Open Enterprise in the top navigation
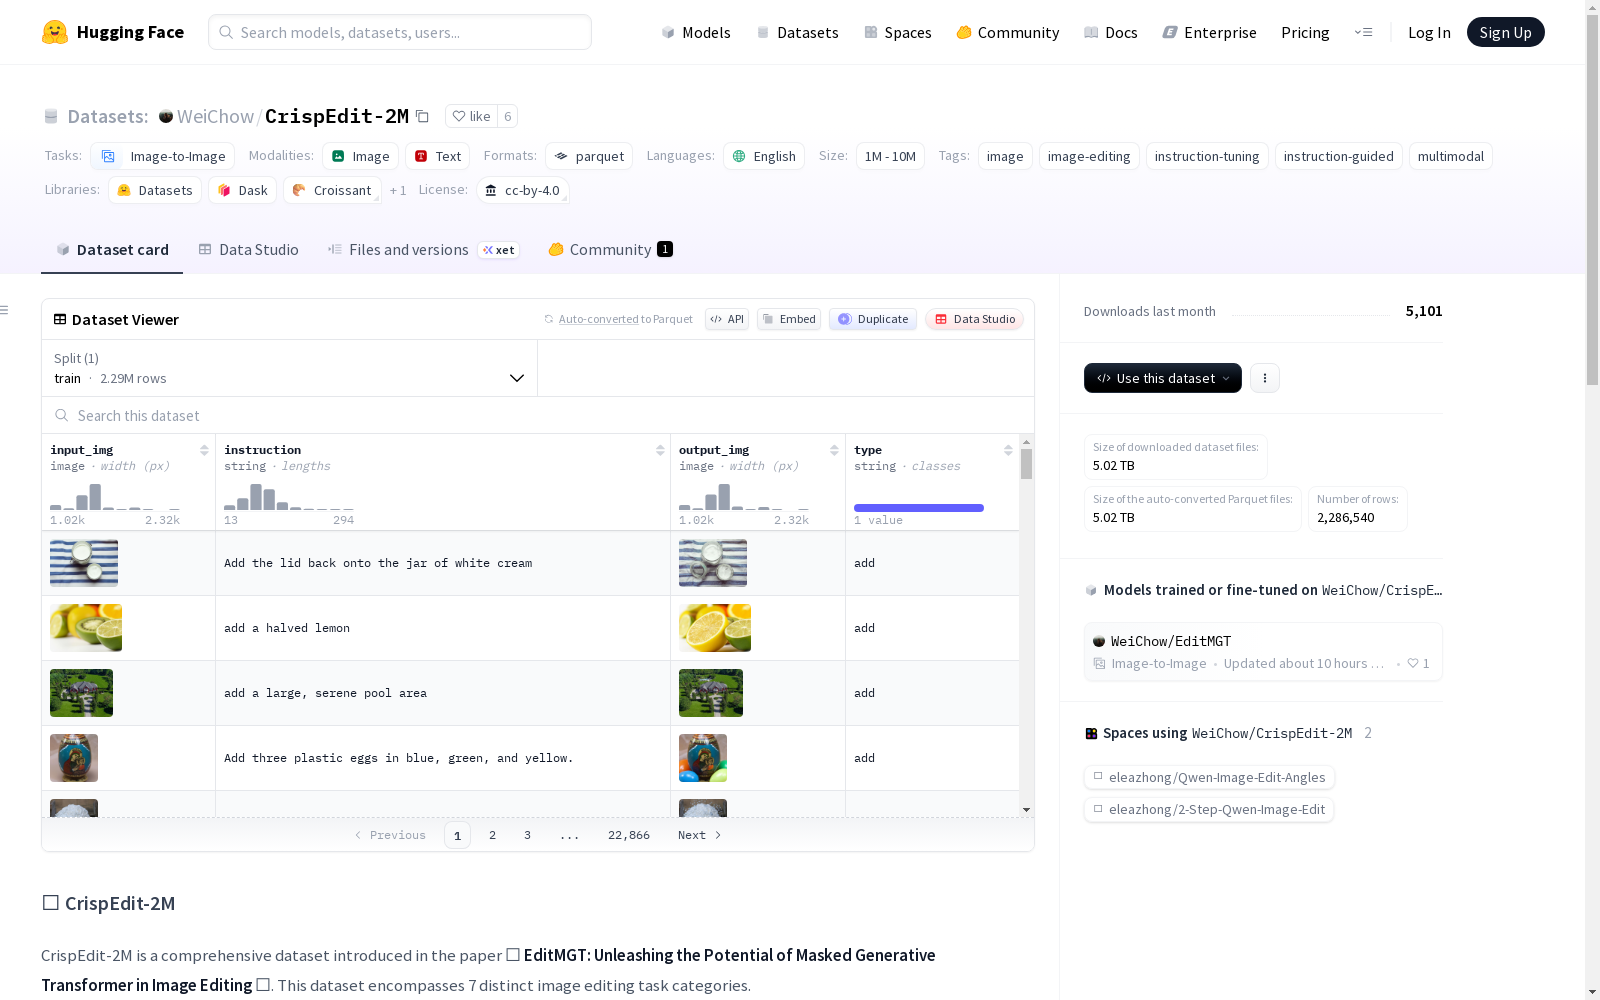Viewport: 1600px width, 1000px height. click(x=1209, y=32)
